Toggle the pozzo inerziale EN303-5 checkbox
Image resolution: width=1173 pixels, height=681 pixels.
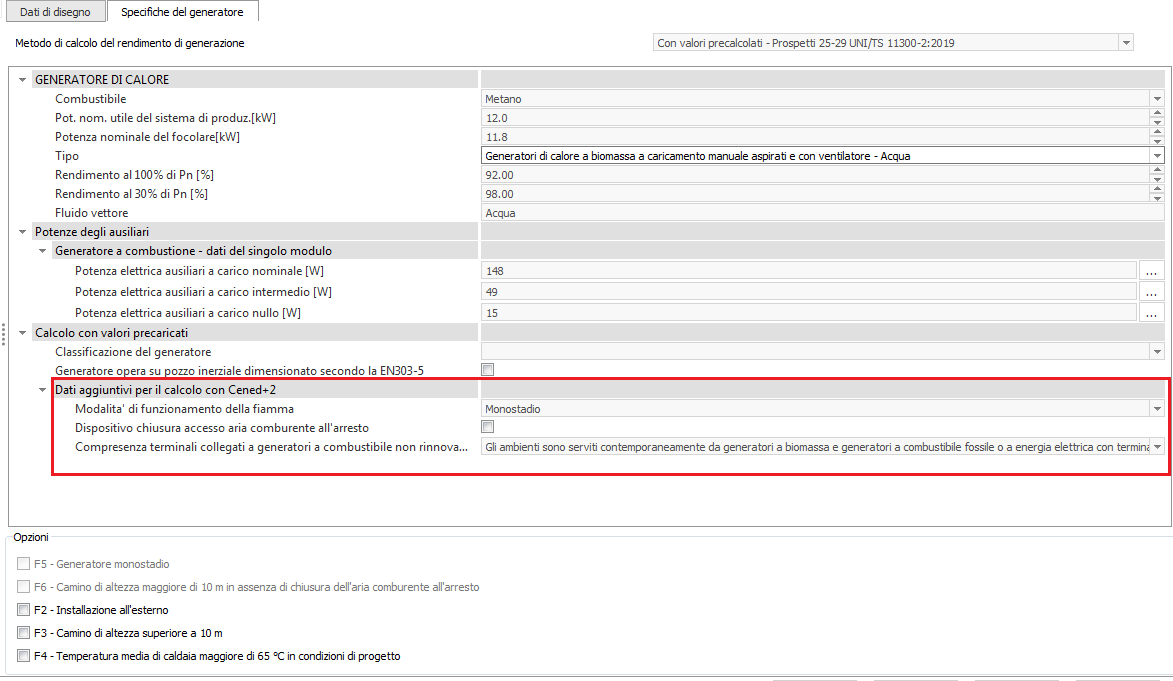click(488, 371)
